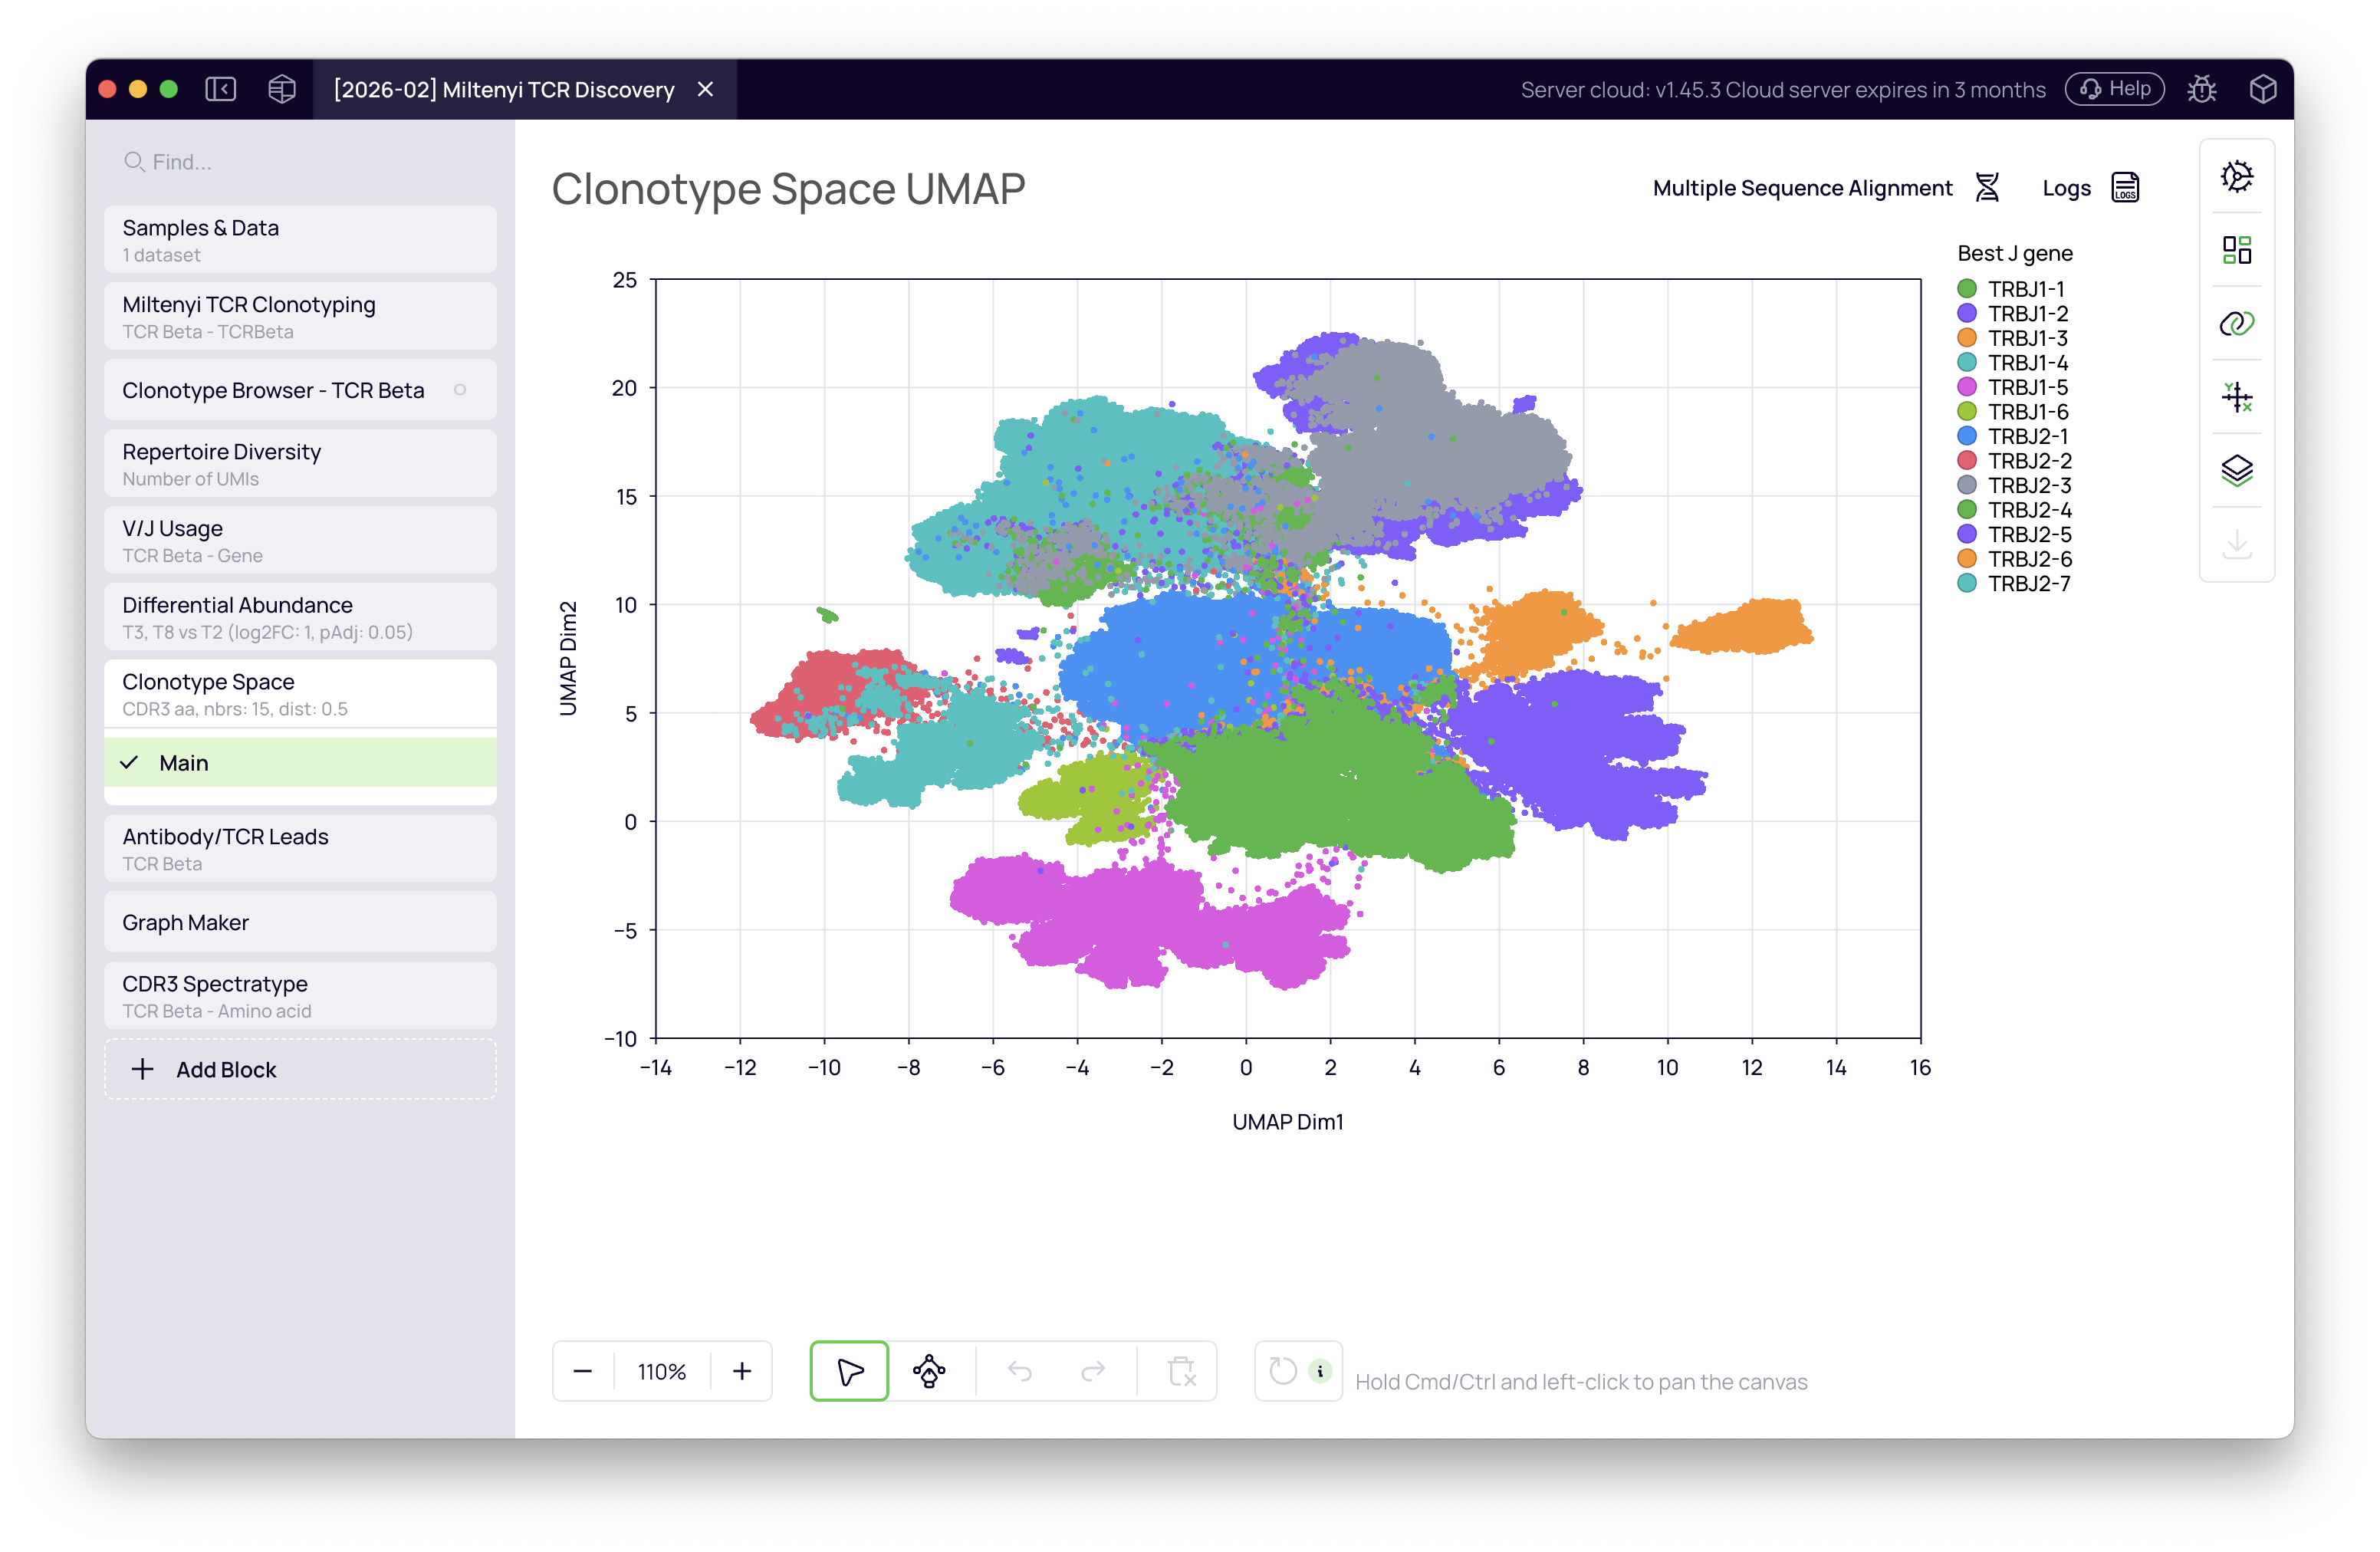Zoom in with the plus control near 110%
Viewport: 2380px width, 1552px height.
tap(742, 1371)
